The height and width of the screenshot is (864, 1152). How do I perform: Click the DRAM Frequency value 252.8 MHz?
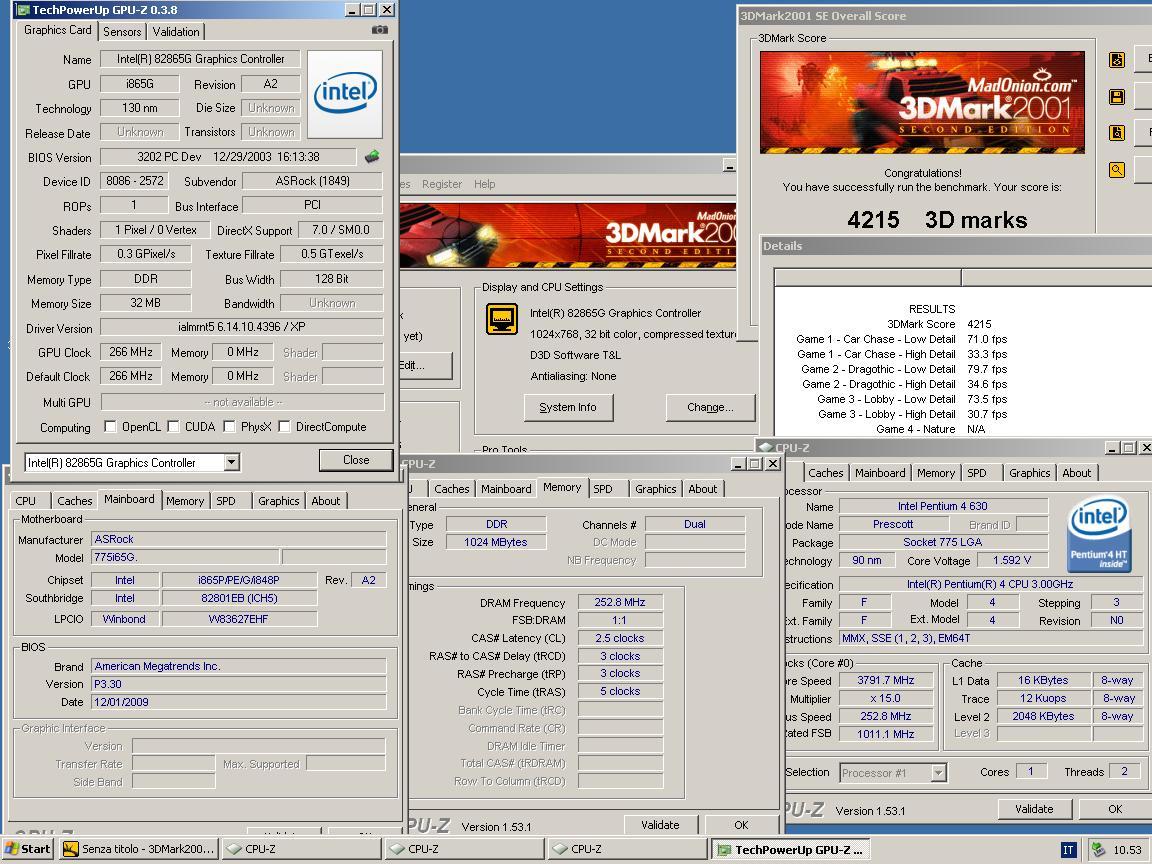(x=620, y=602)
